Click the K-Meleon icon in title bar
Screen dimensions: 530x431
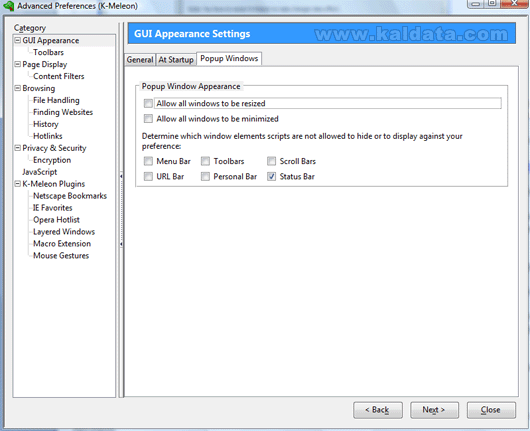click(8, 6)
